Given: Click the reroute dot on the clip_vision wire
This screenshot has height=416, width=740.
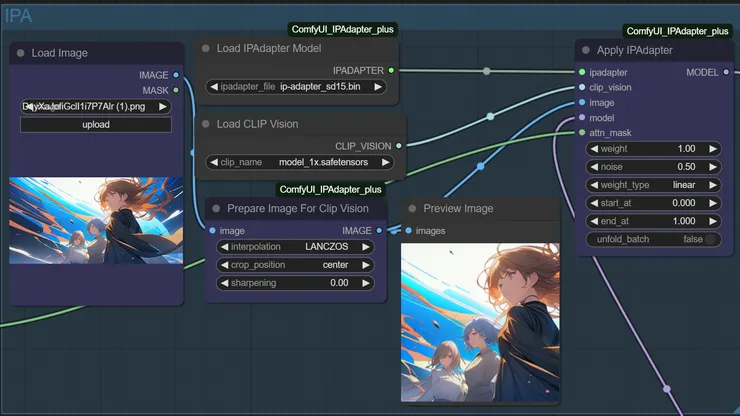Looking at the screenshot, I should pos(490,116).
